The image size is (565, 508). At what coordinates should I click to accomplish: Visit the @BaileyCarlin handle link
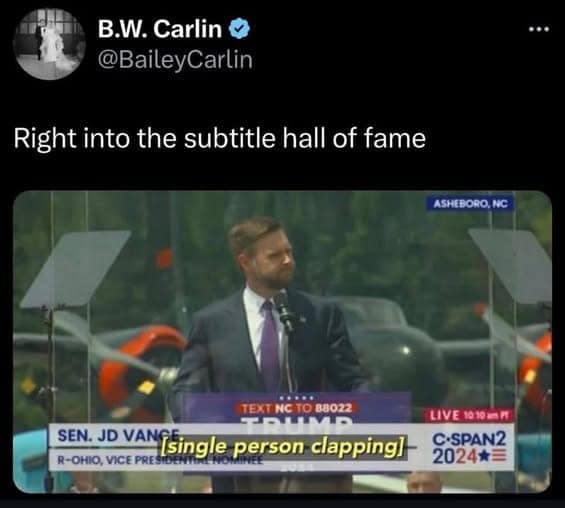(175, 60)
